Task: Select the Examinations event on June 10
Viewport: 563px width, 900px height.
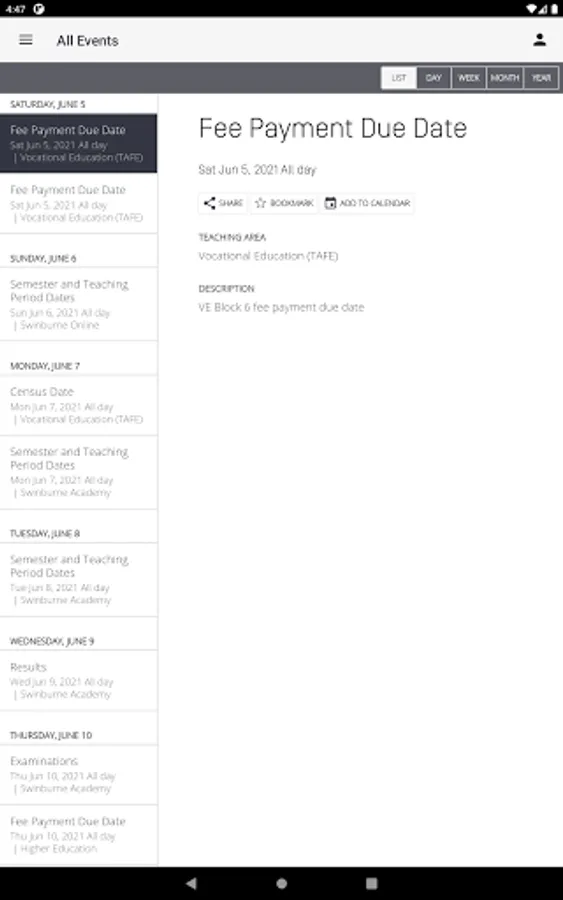Action: (x=79, y=775)
